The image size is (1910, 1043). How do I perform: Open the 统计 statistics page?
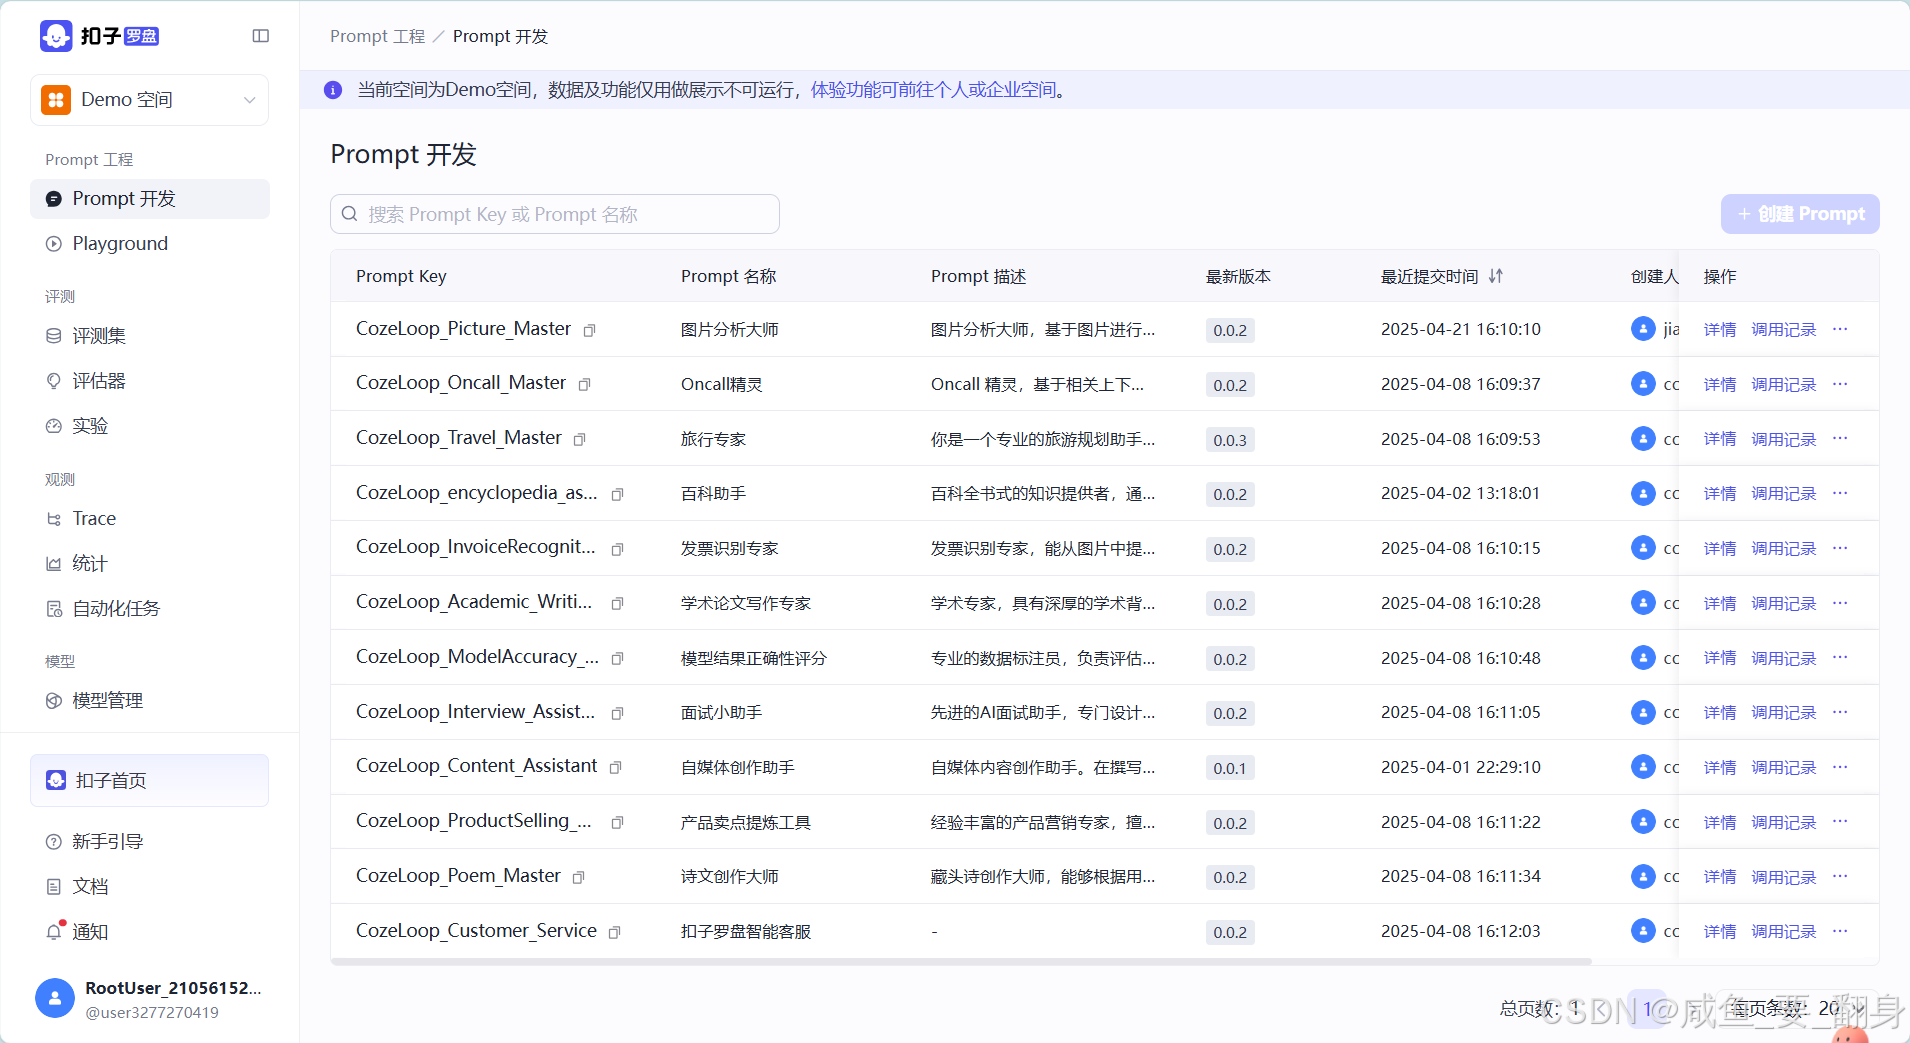tap(88, 562)
